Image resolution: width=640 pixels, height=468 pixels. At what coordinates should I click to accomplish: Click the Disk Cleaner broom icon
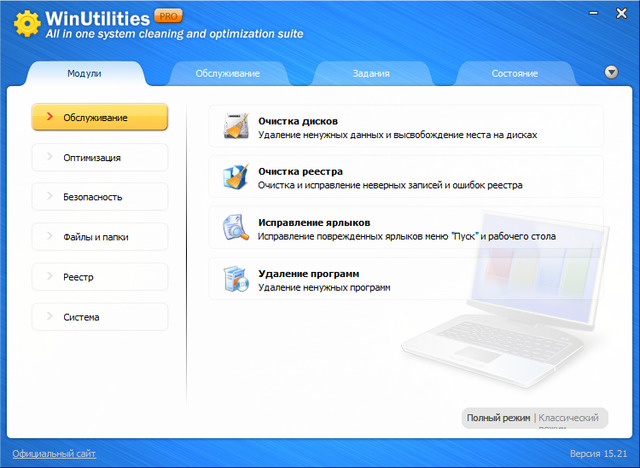point(236,126)
